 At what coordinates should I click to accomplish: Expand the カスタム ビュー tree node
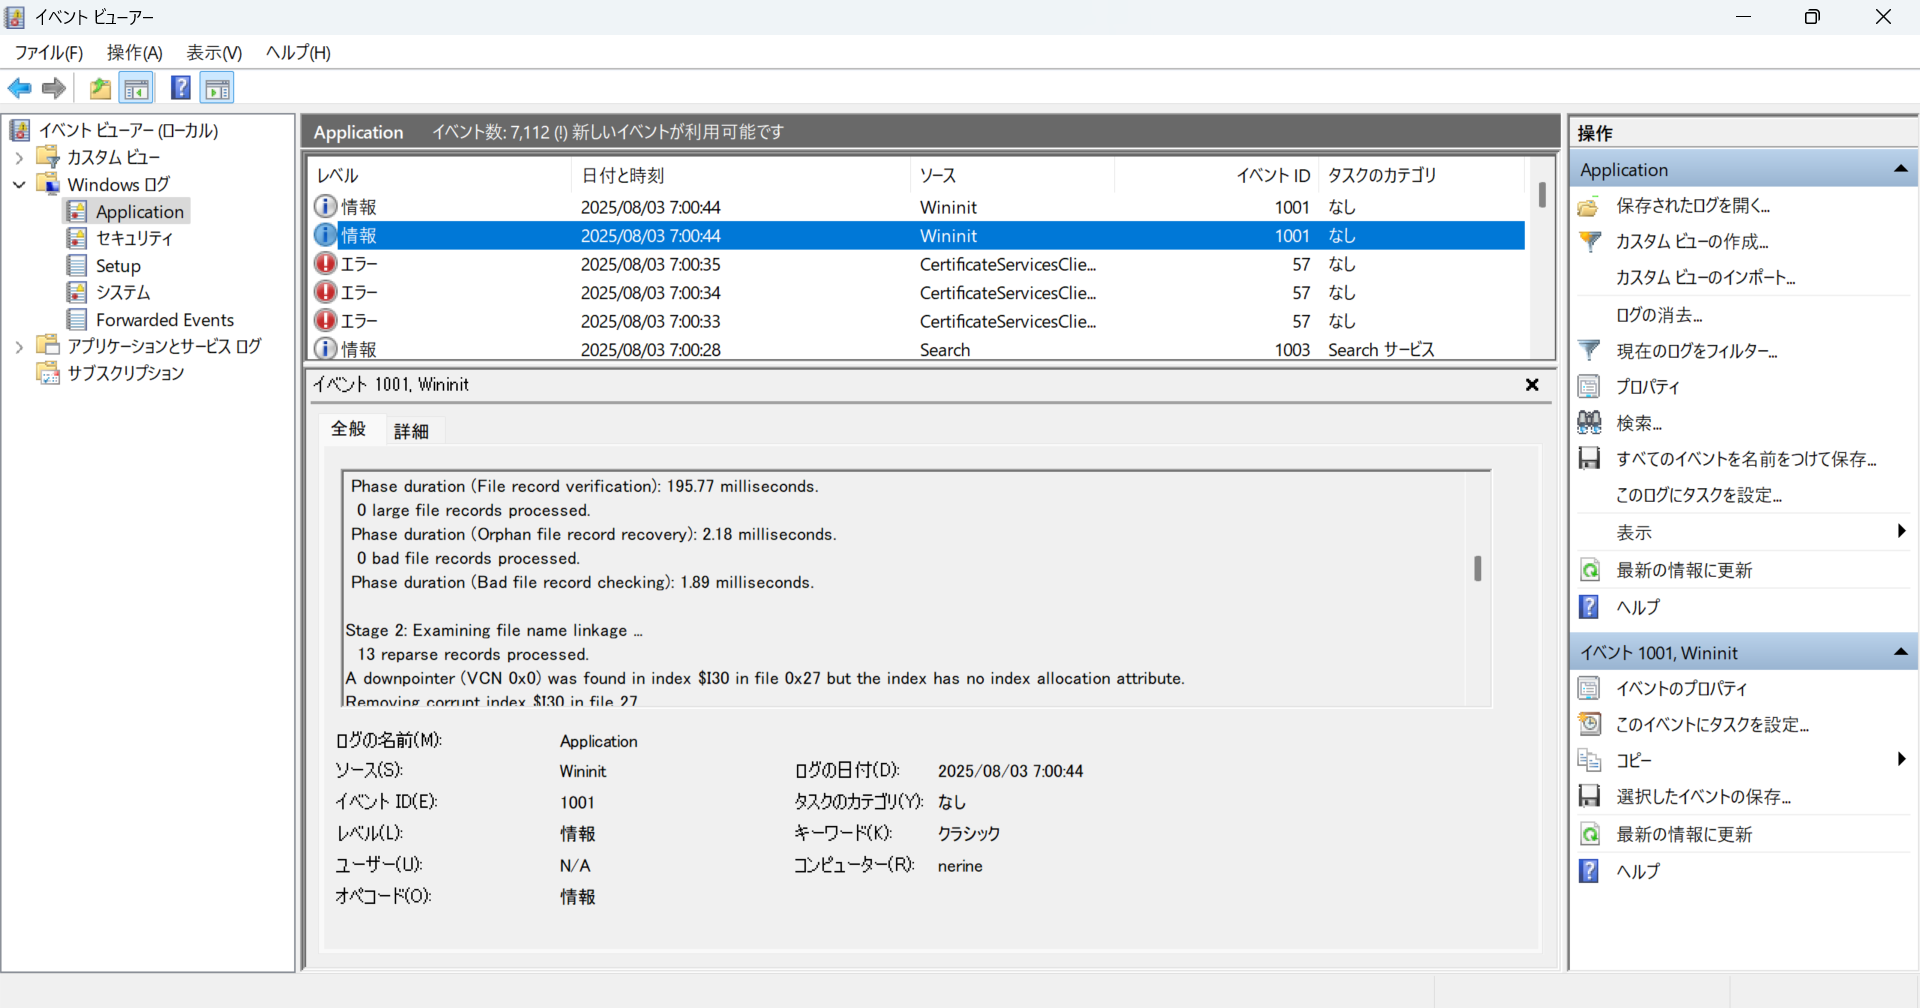[19, 158]
